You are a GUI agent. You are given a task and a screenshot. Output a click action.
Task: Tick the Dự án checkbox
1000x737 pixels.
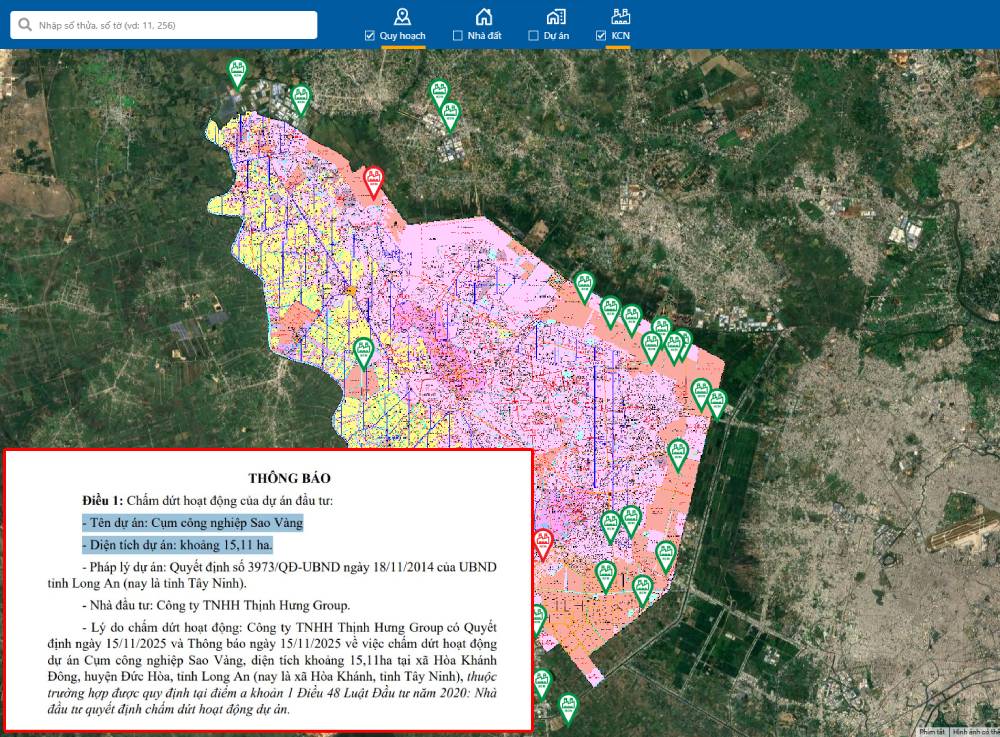pos(534,36)
